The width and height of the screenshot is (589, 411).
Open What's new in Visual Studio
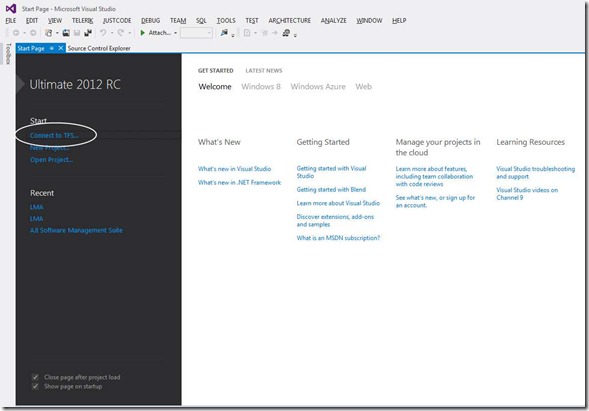pos(234,169)
